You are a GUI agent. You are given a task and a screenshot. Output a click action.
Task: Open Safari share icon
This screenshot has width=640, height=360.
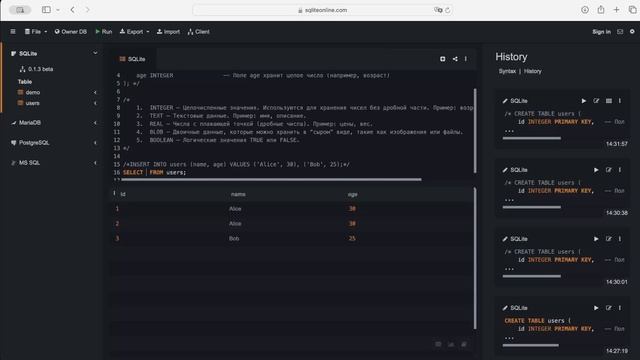click(600, 9)
